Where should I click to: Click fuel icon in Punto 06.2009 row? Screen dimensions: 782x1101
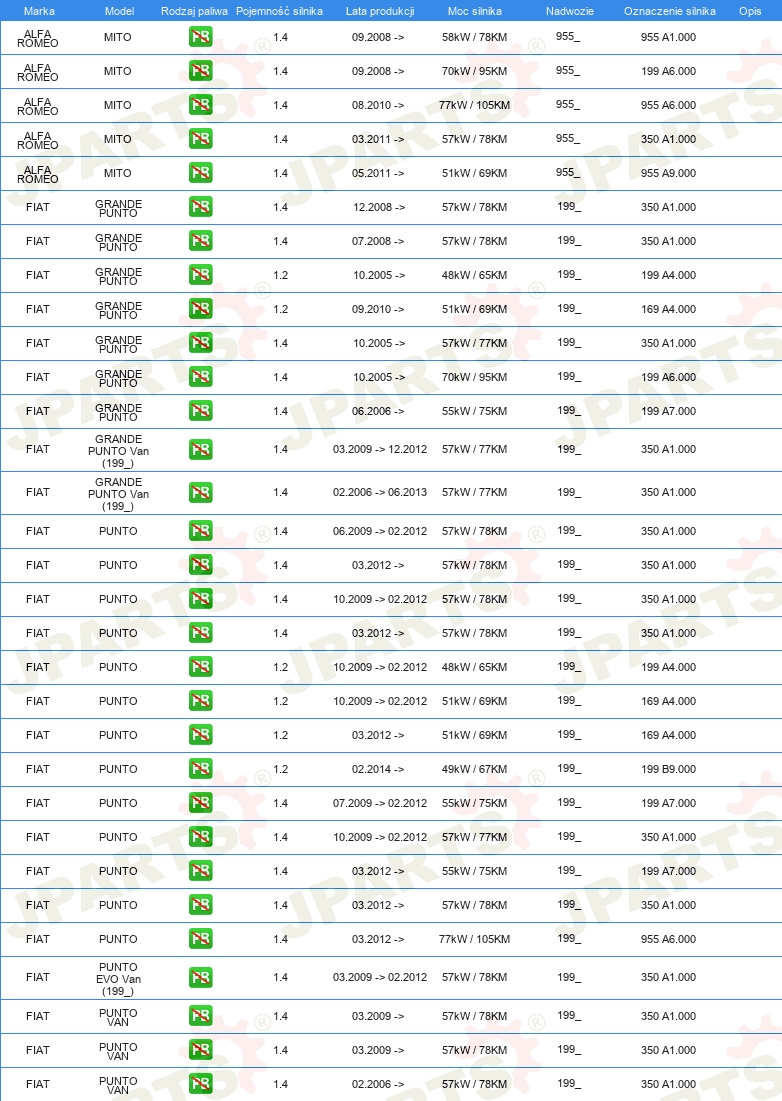click(x=201, y=531)
